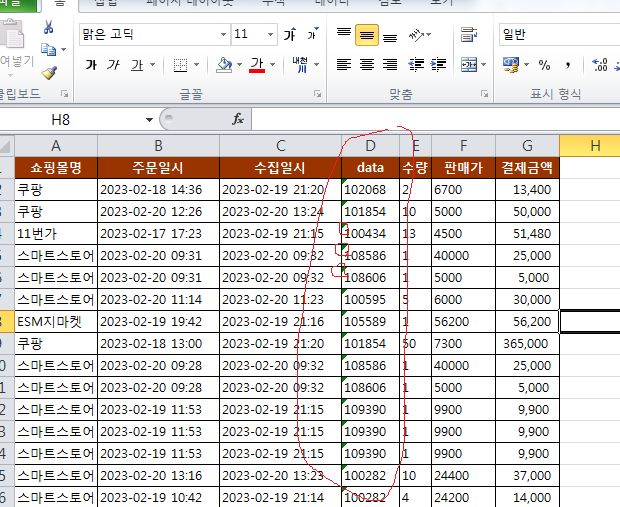The image size is (620, 507).
Task: Align text right
Action: pos(390,64)
